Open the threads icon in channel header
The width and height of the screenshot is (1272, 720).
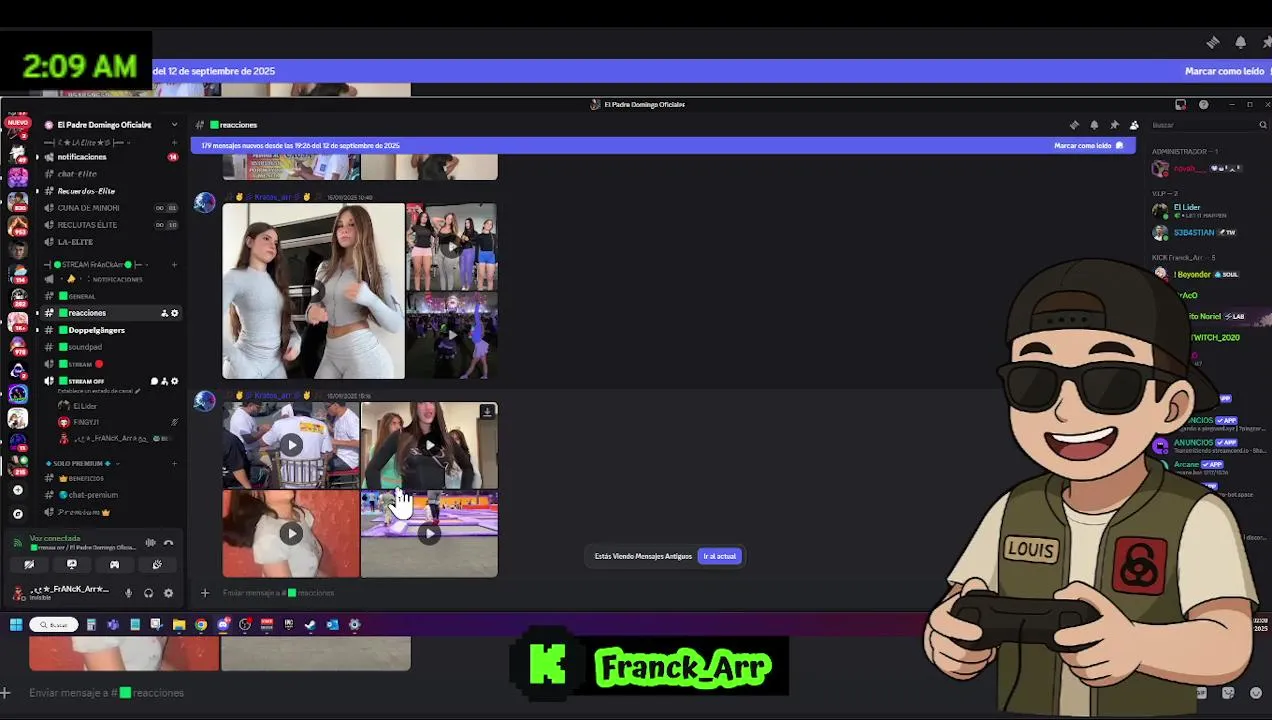tap(1074, 125)
